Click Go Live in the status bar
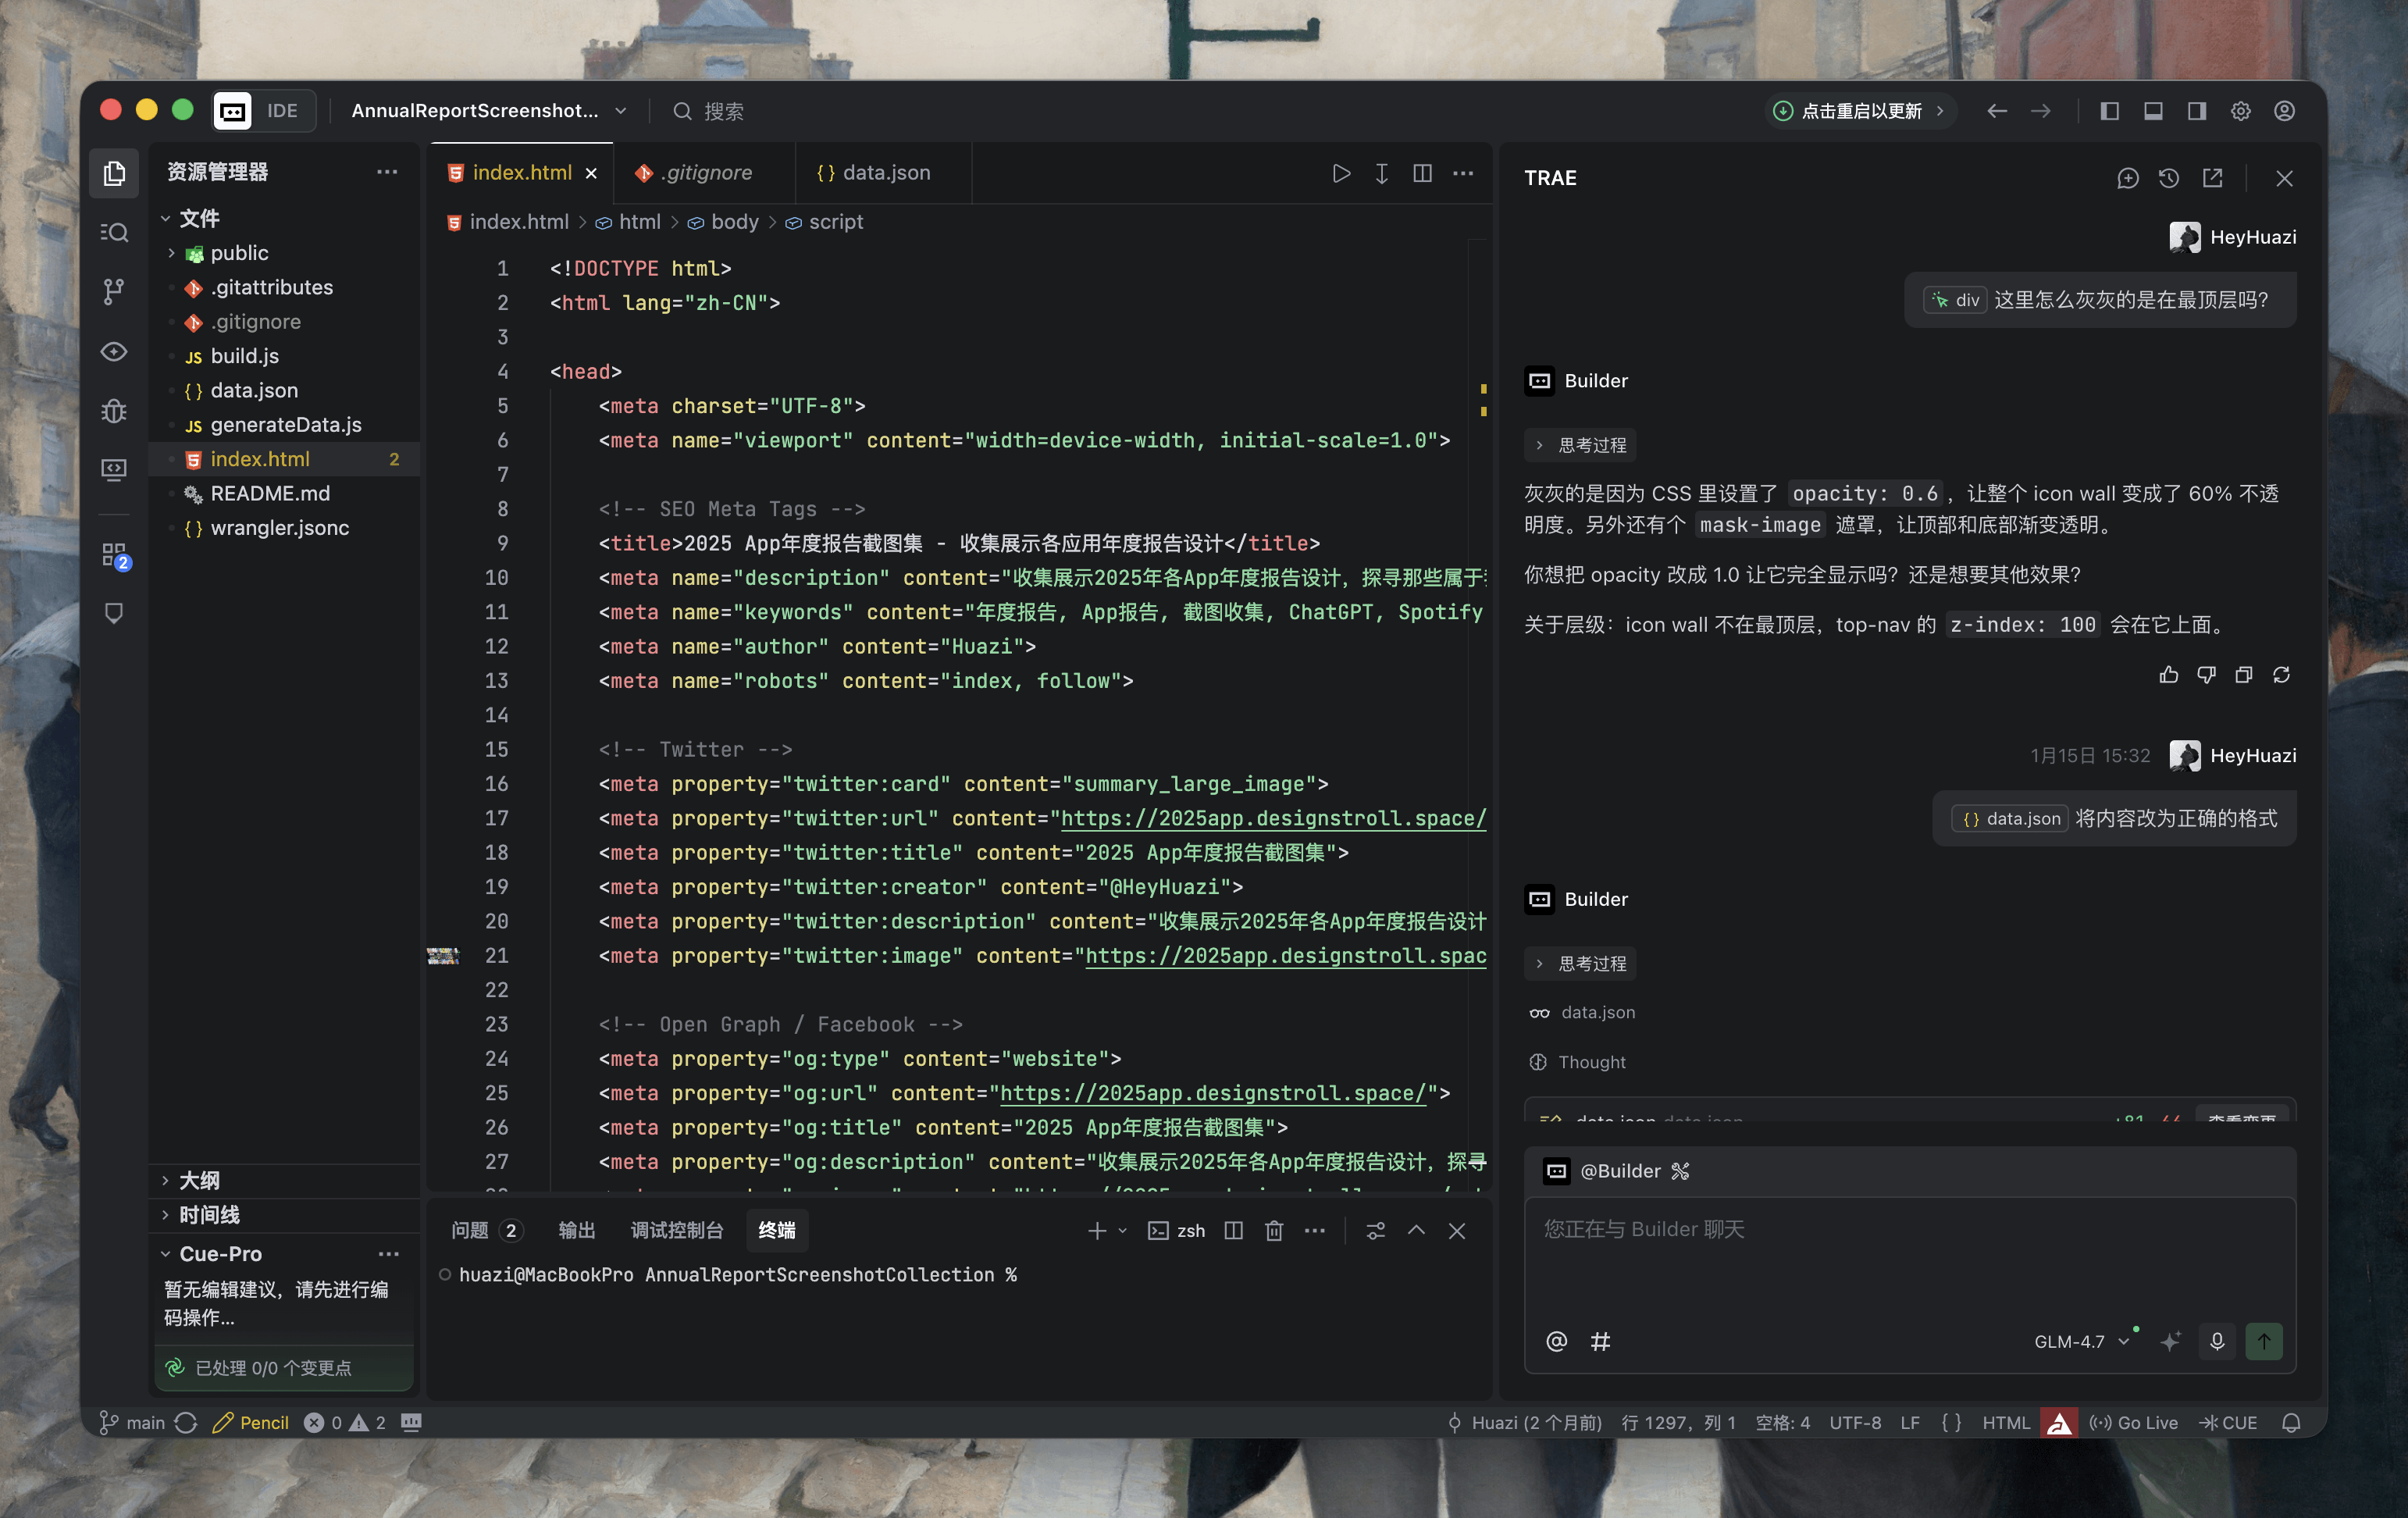This screenshot has width=2408, height=1518. pos(2133,1422)
